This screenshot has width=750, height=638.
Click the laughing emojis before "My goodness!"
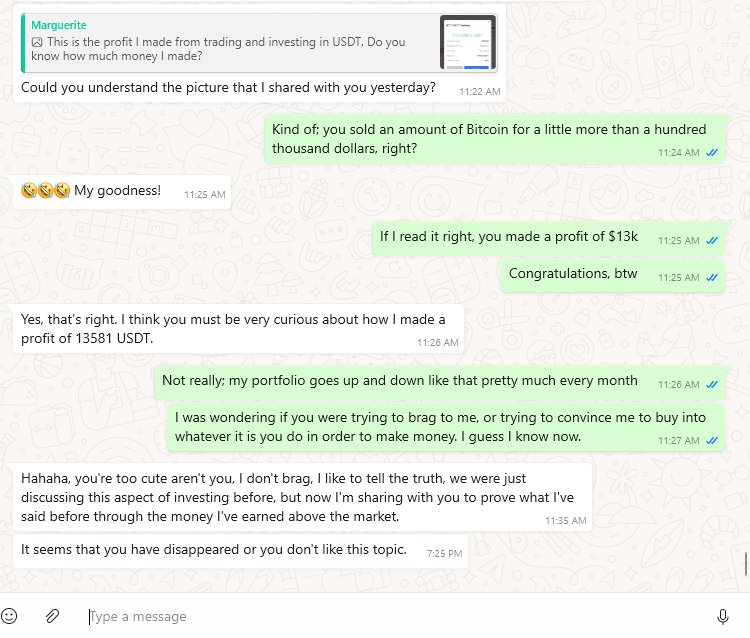click(45, 191)
